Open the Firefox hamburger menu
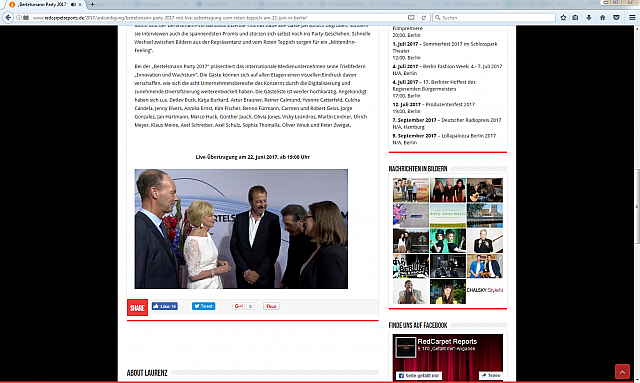This screenshot has width=640, height=383. click(x=632, y=18)
